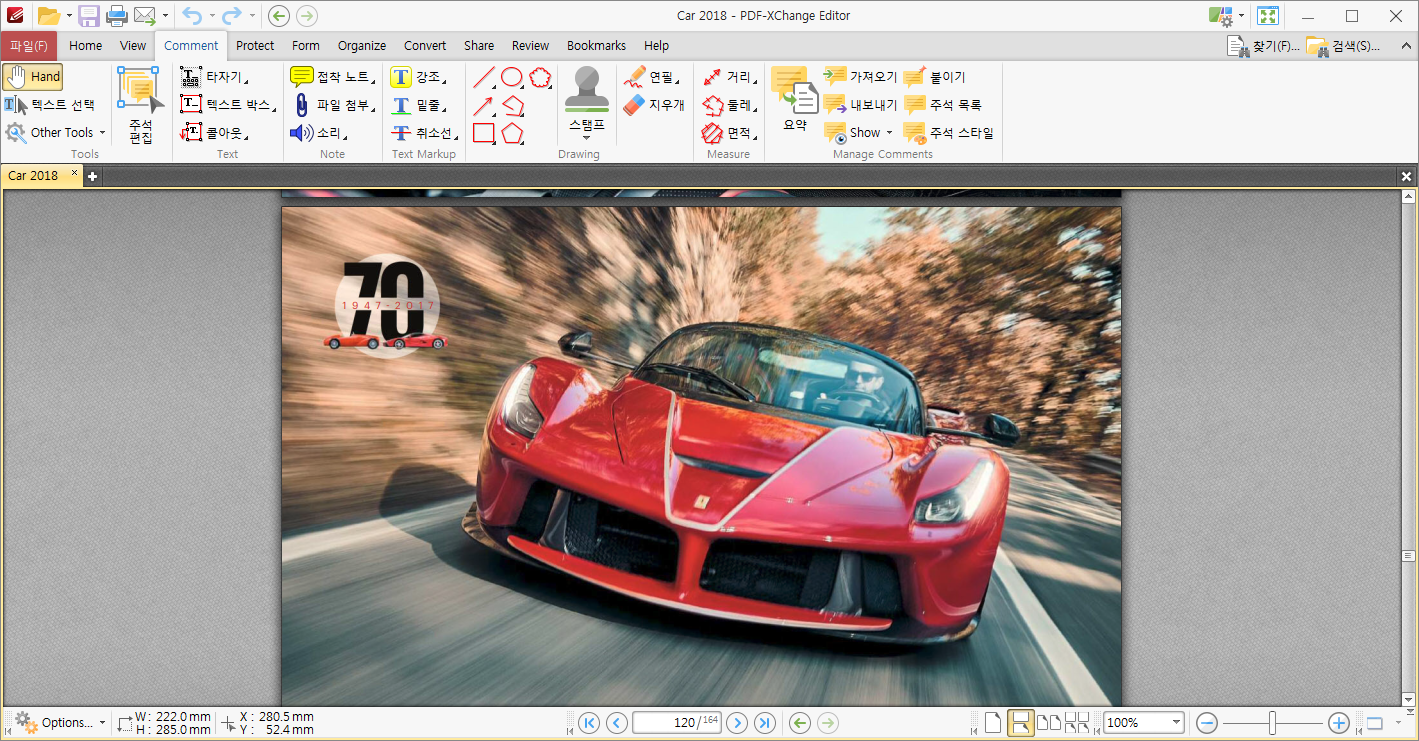1419x741 pixels.
Task: Switch to the Protect ribbon tab
Action: (255, 45)
